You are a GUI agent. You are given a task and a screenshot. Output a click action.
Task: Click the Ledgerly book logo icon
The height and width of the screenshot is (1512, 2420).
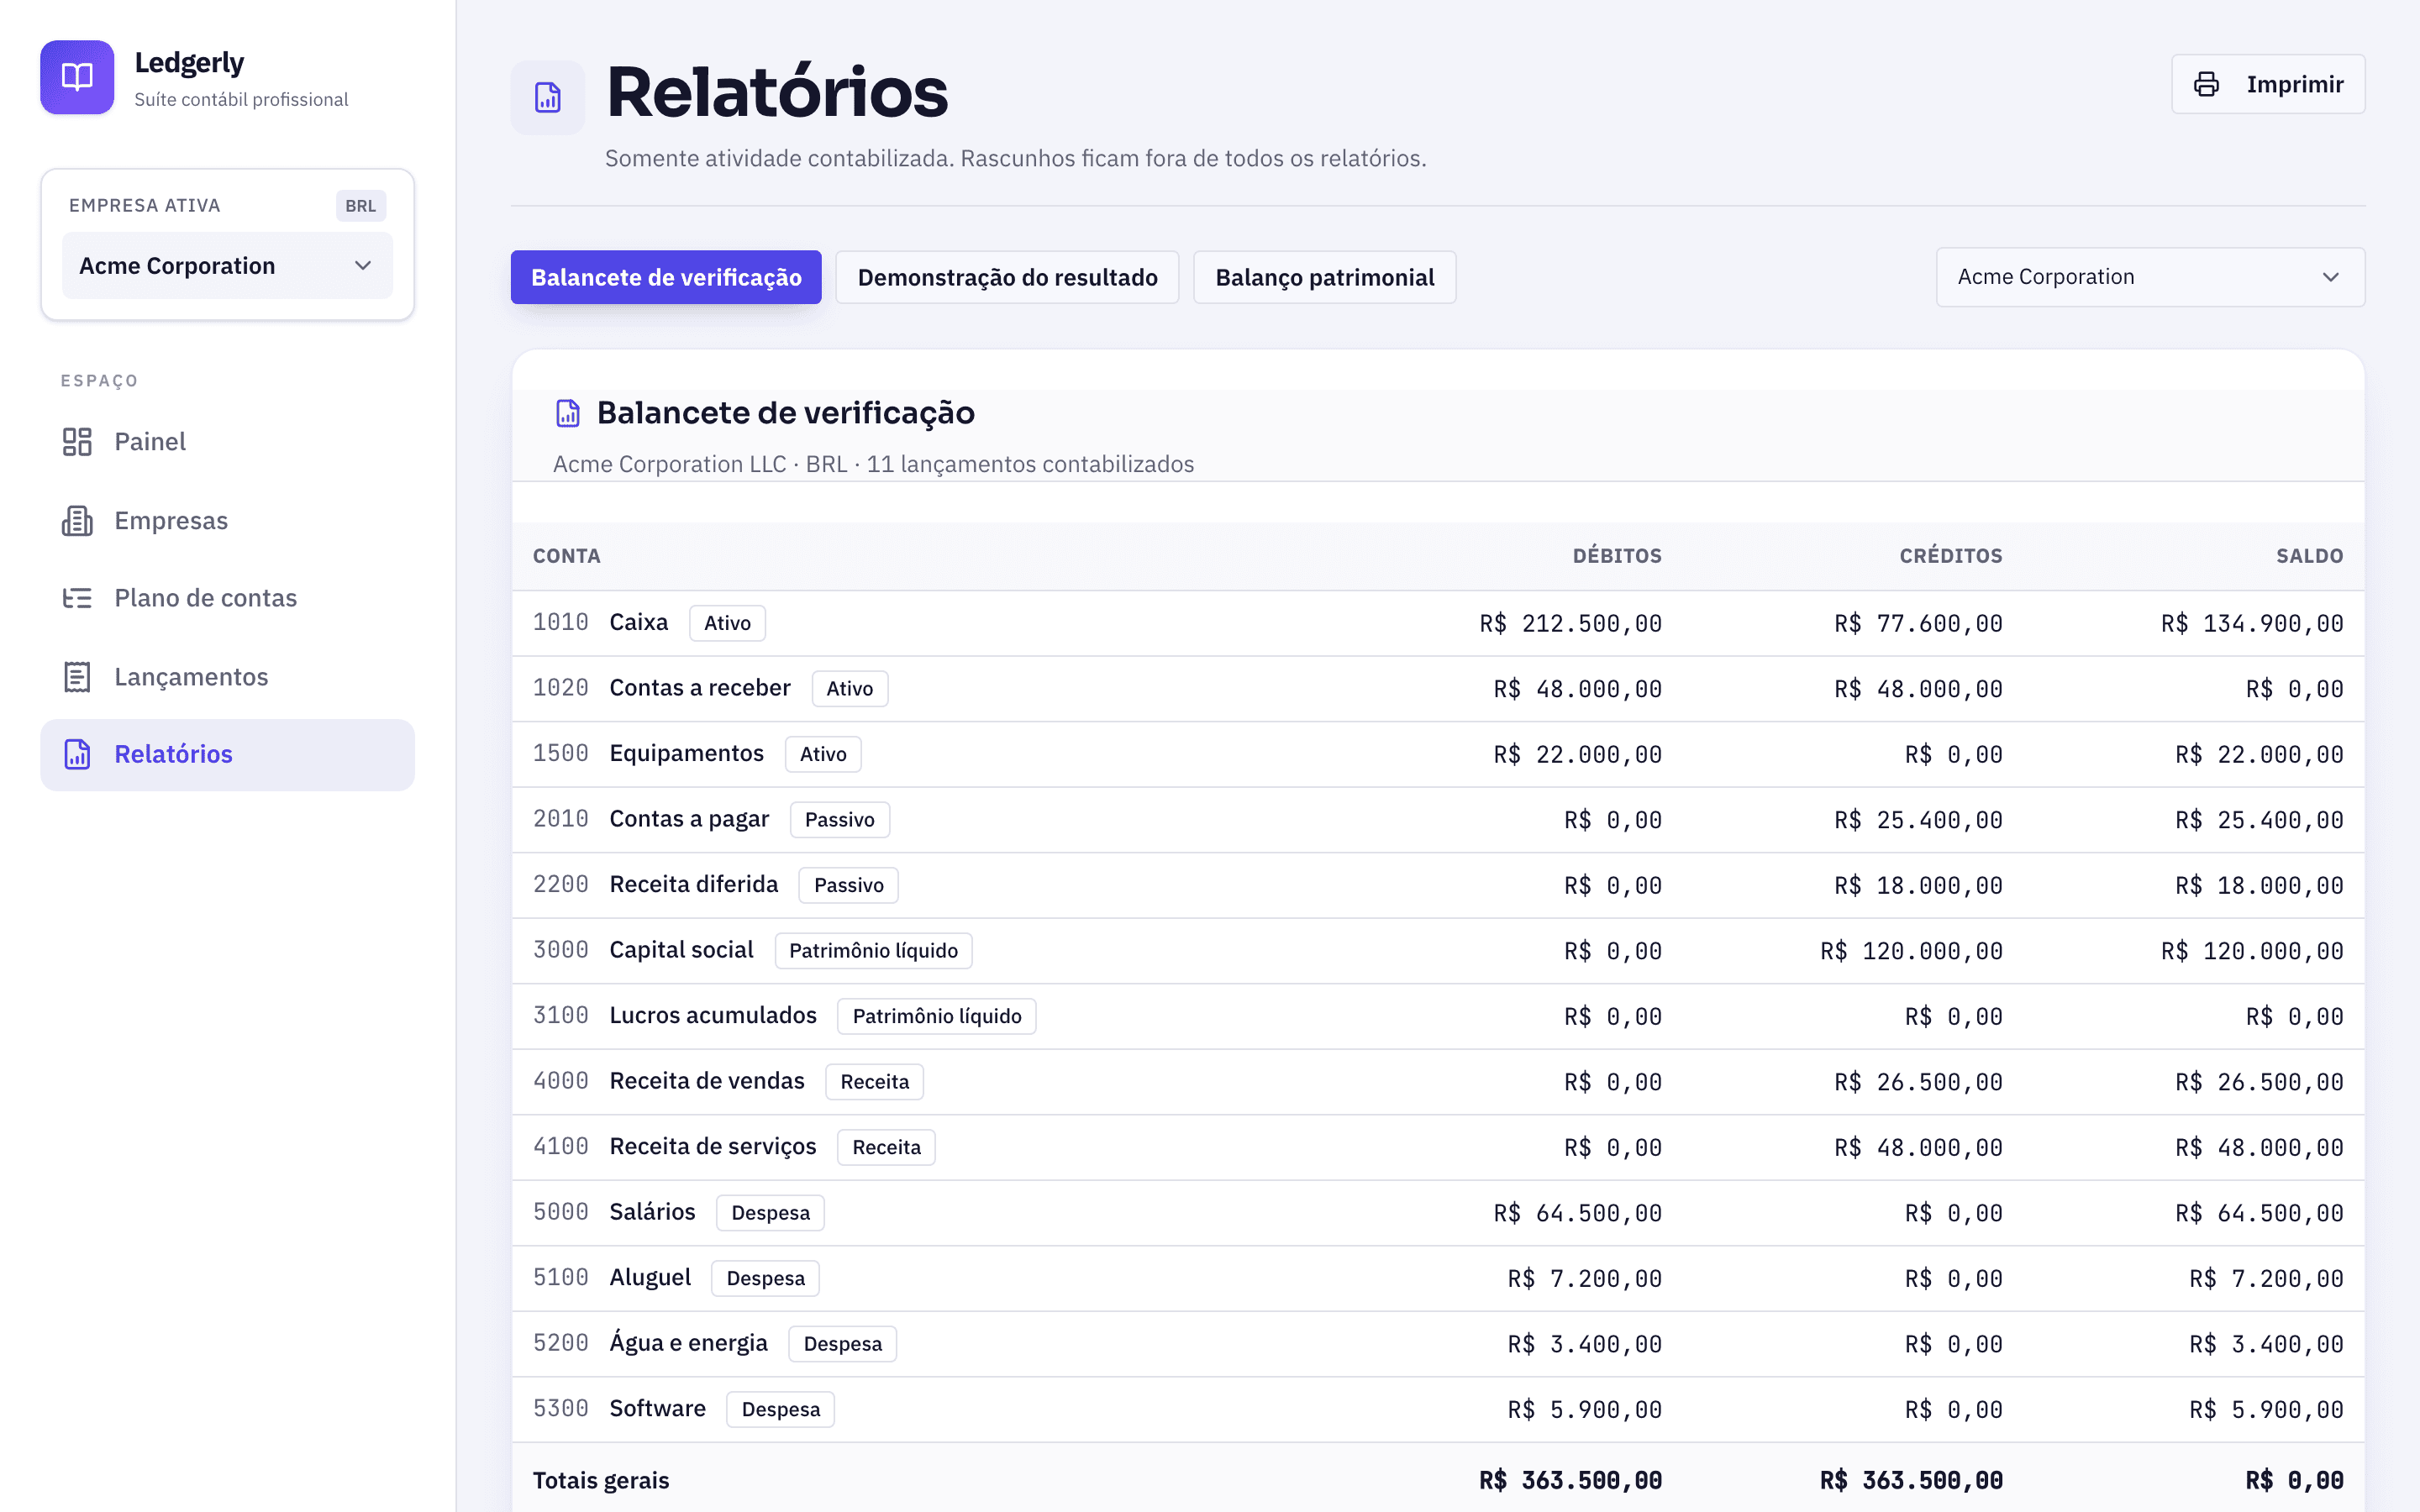pyautogui.click(x=77, y=77)
